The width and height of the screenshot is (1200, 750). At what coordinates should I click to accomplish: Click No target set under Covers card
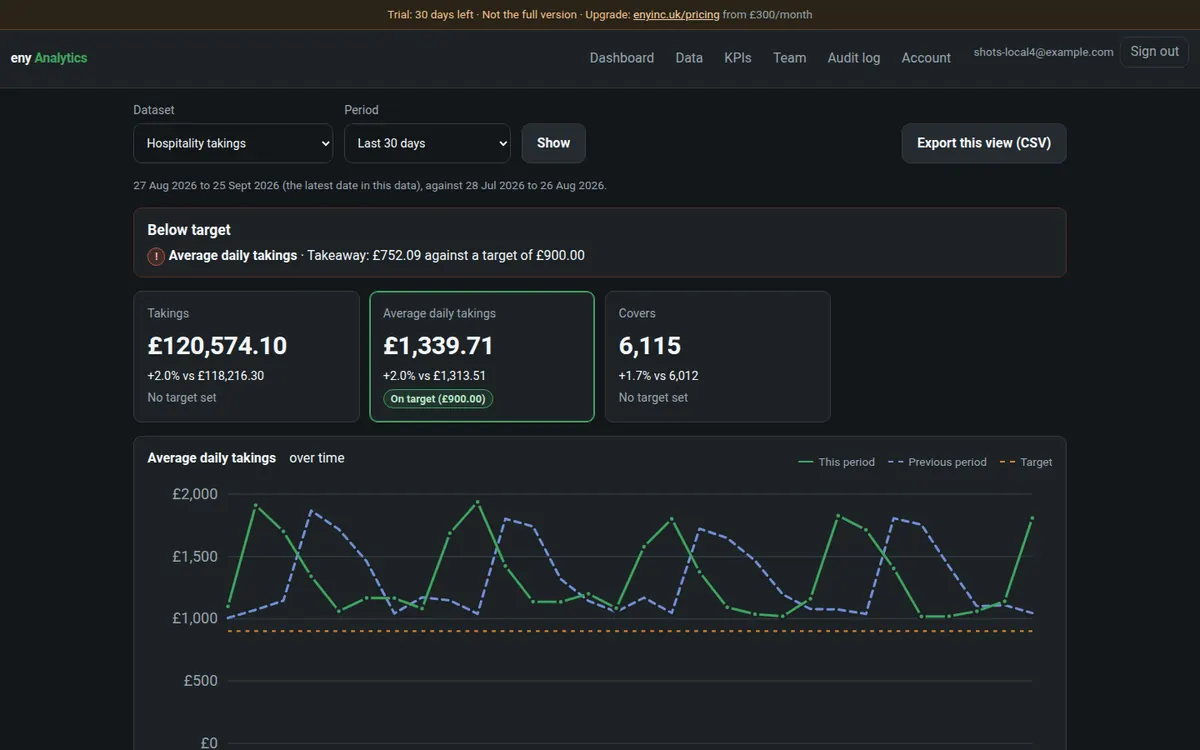[x=654, y=398]
